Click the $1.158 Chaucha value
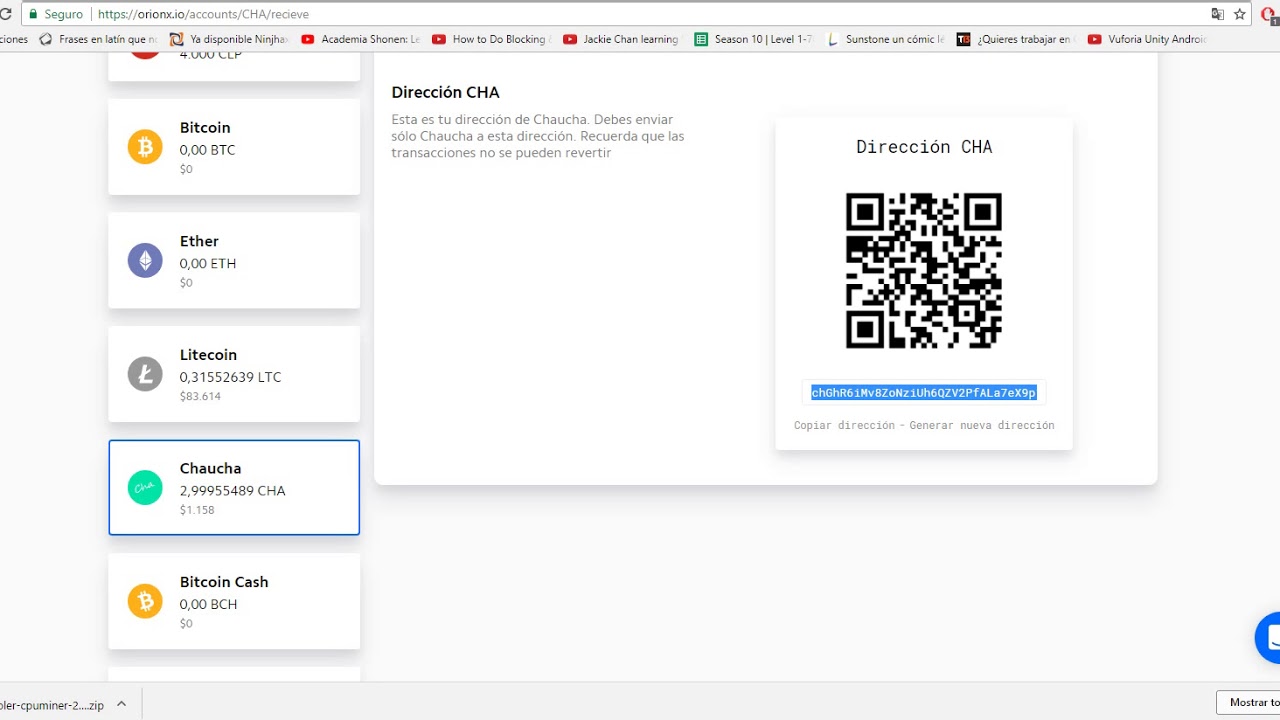The image size is (1280, 720). [197, 510]
